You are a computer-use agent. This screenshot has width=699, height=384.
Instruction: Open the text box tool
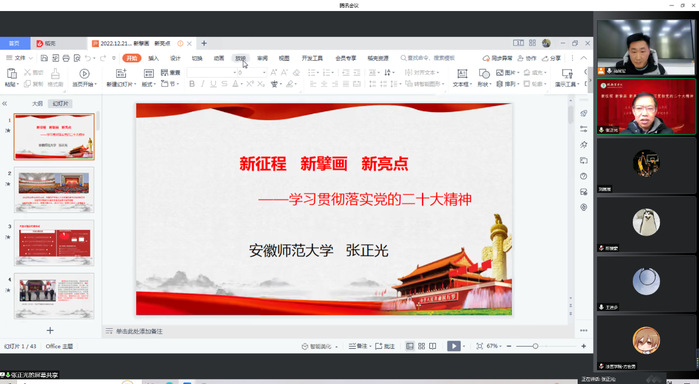(462, 74)
